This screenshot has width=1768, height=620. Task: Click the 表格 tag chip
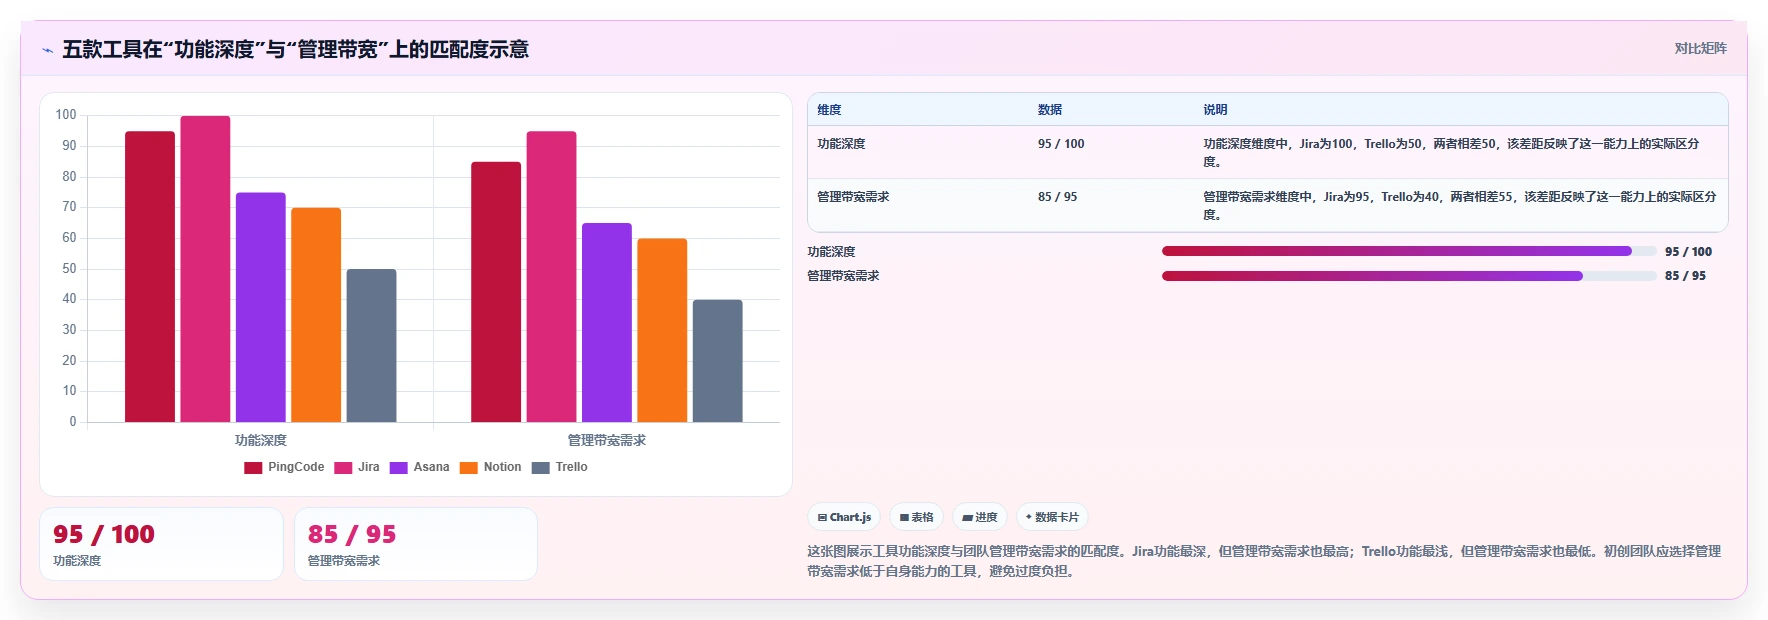[x=916, y=517]
